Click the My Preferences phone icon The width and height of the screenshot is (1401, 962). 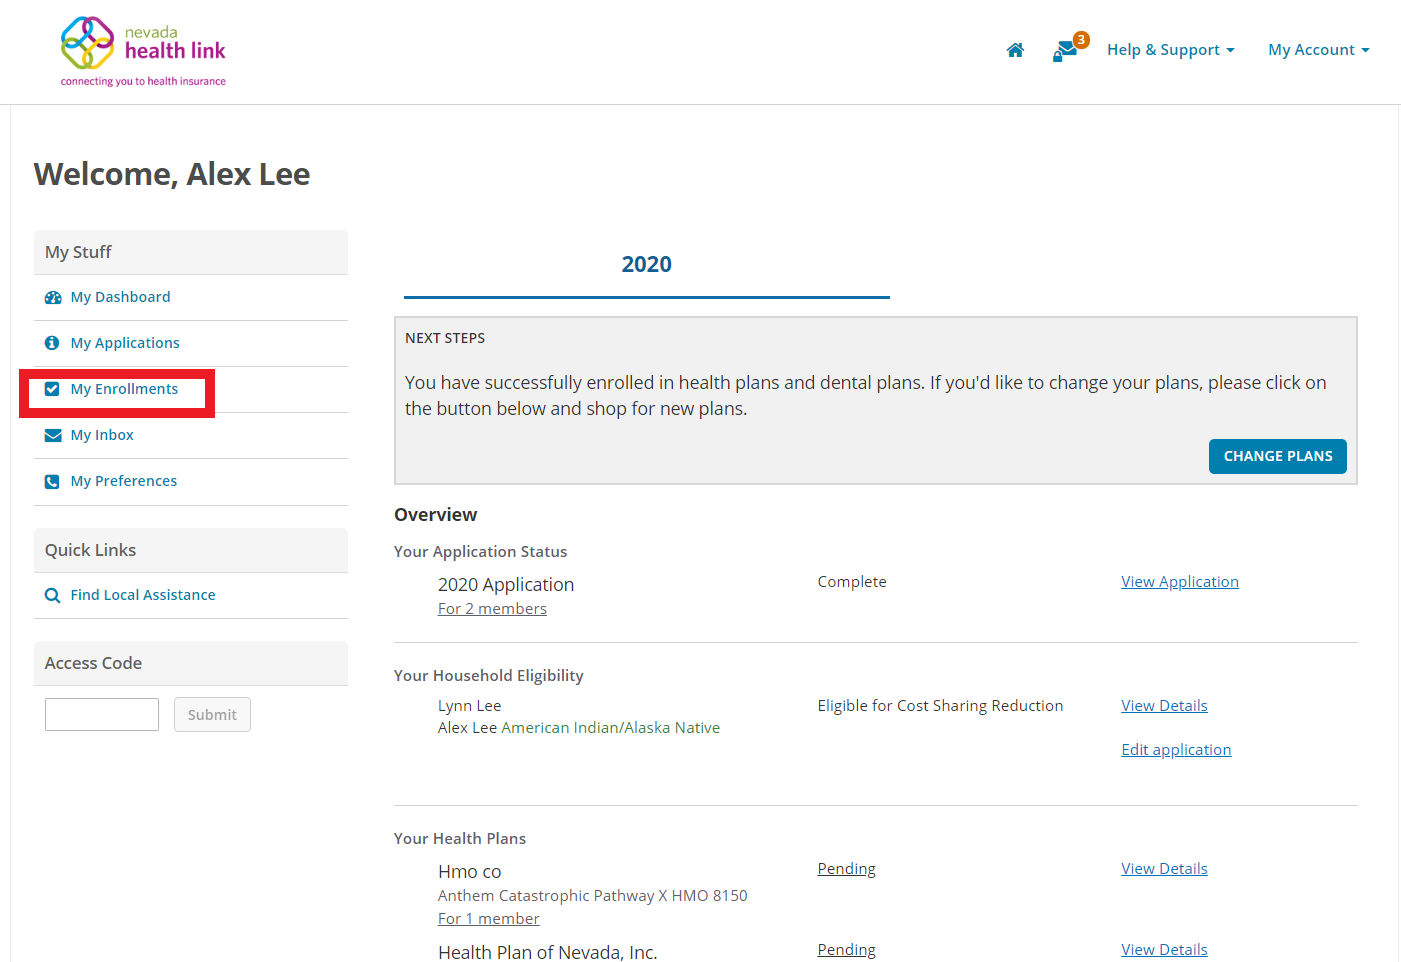click(x=52, y=481)
